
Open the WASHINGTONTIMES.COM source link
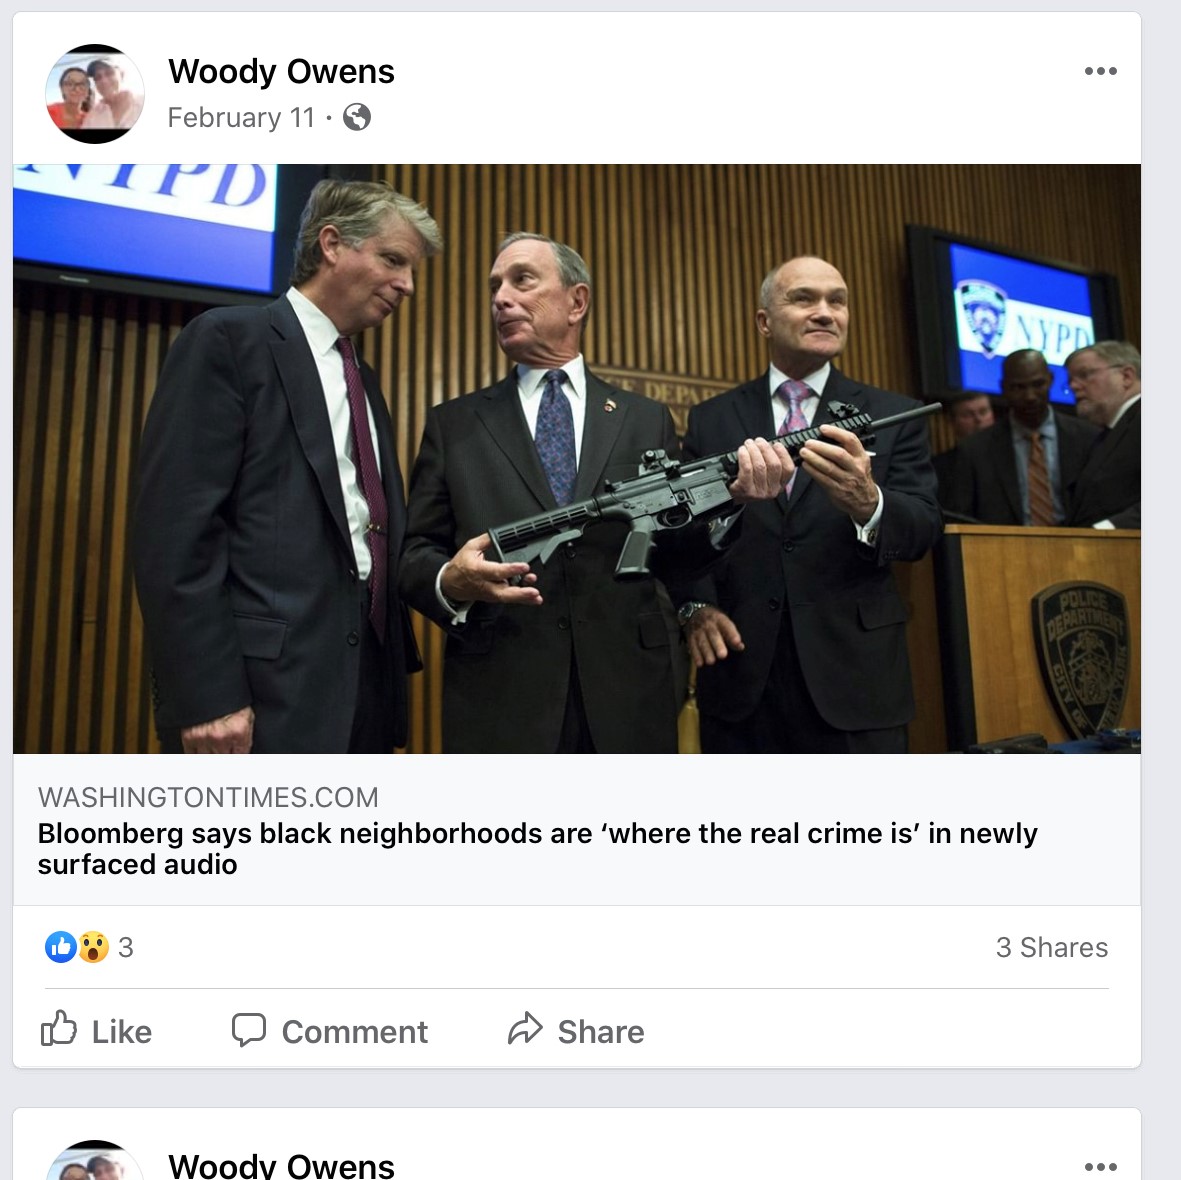[x=208, y=797]
